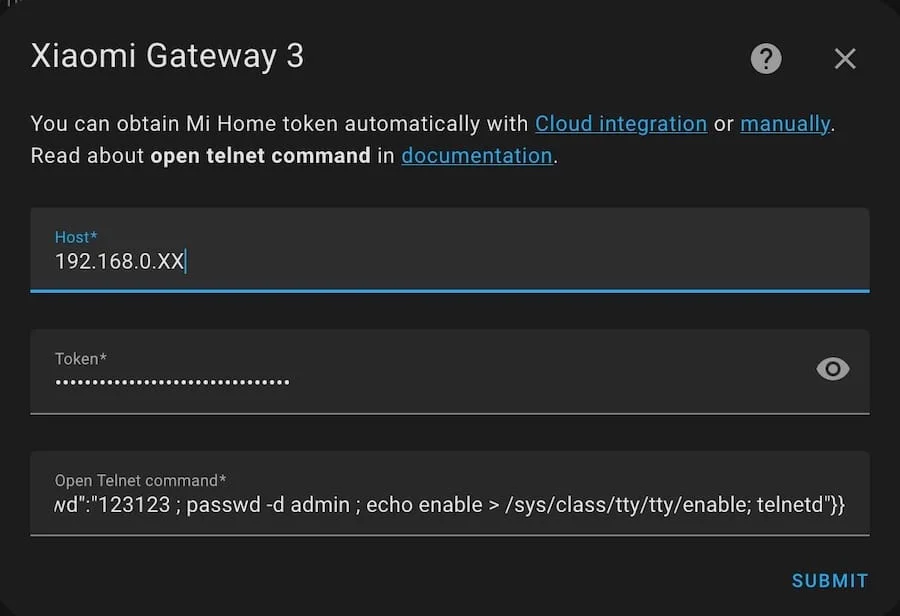Reveal the token with the eye icon
Screen dimensions: 900x616
click(x=833, y=370)
